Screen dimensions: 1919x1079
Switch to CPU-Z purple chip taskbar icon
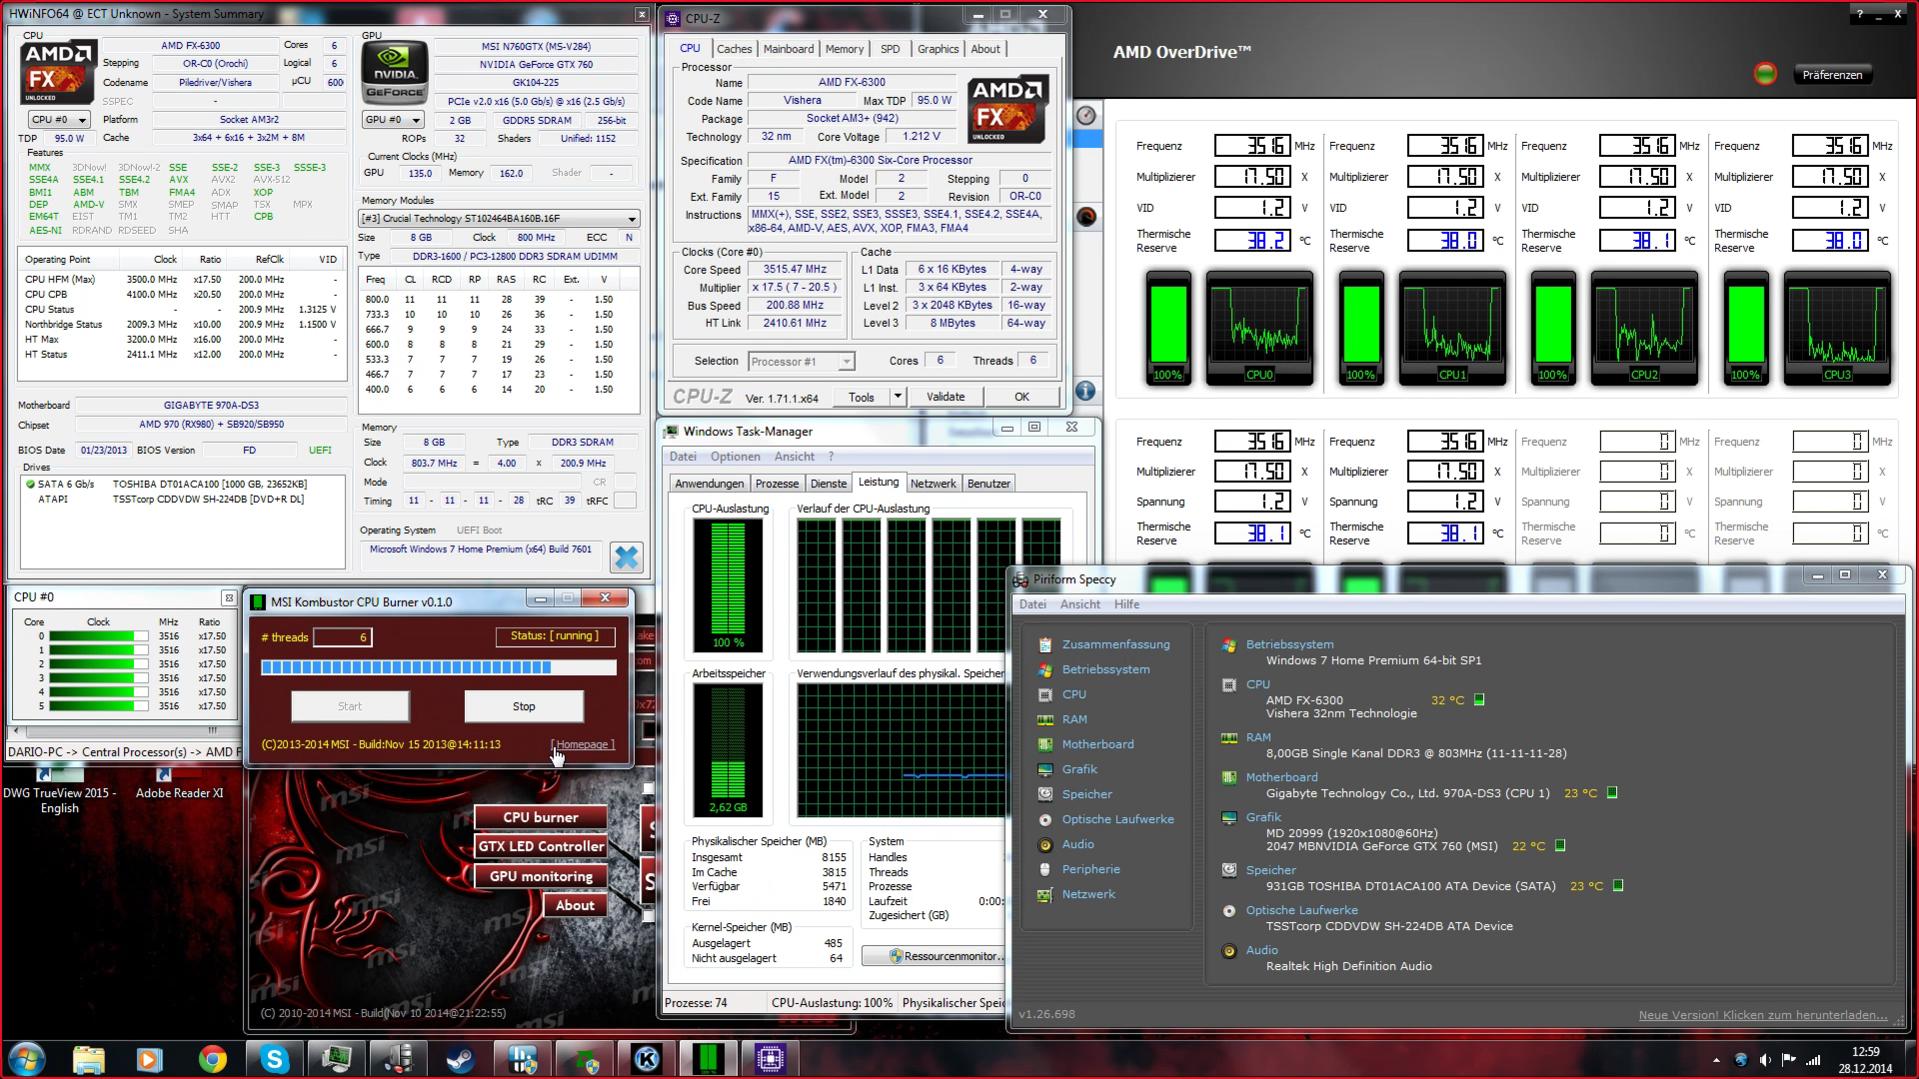[770, 1058]
